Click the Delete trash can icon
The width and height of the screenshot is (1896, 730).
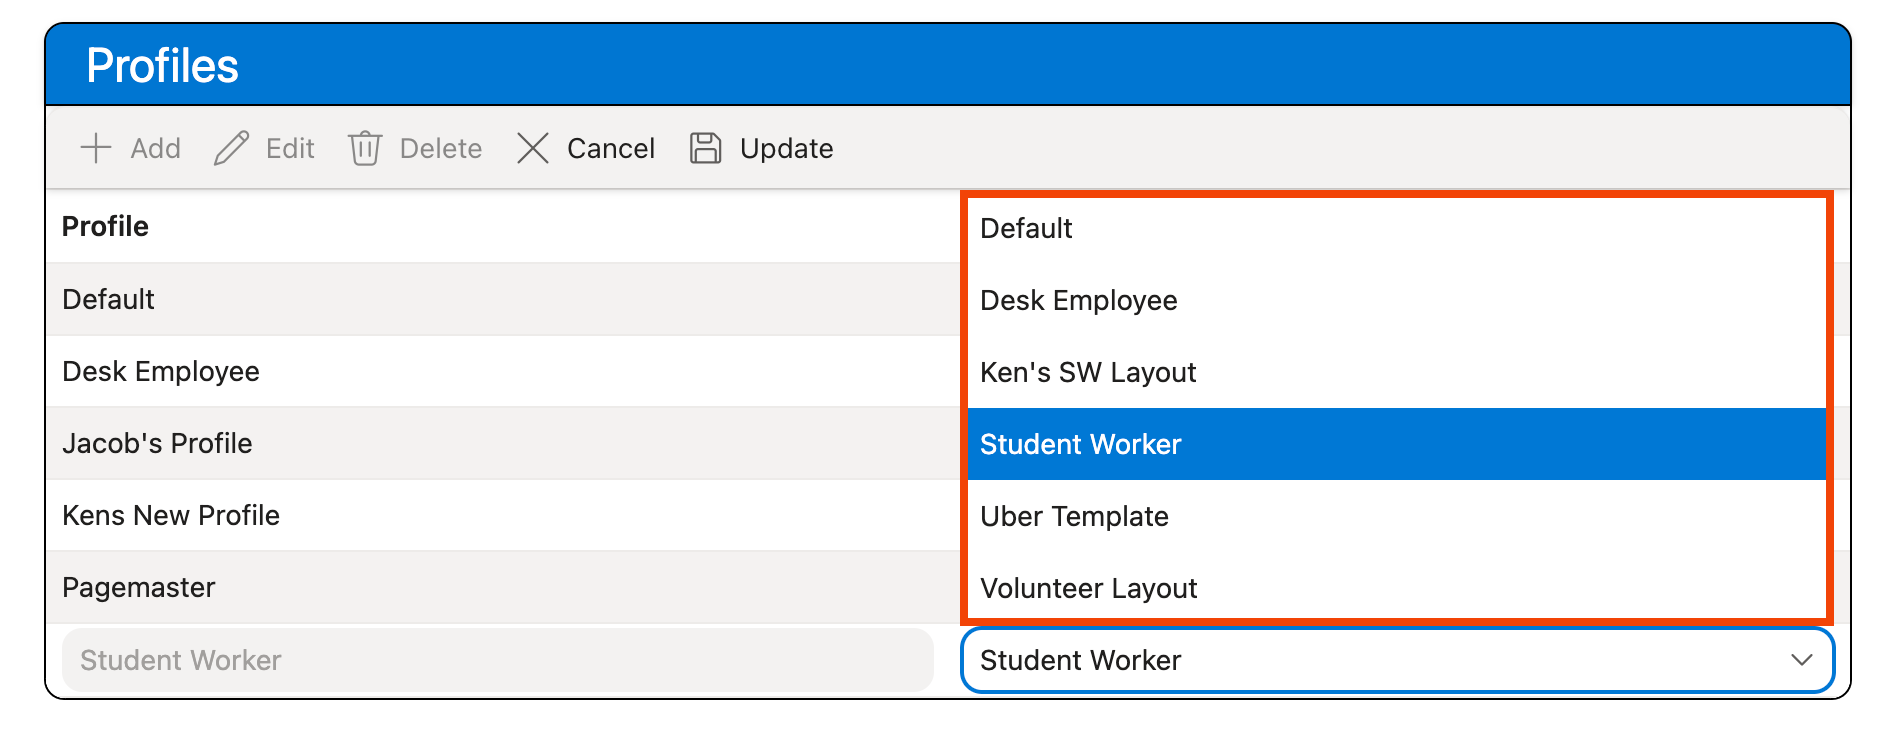point(365,148)
